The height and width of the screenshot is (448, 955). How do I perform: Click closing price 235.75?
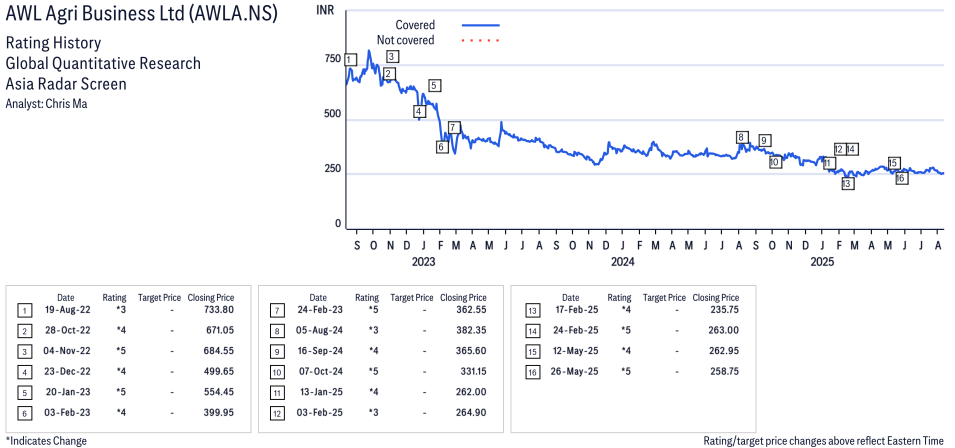(725, 310)
